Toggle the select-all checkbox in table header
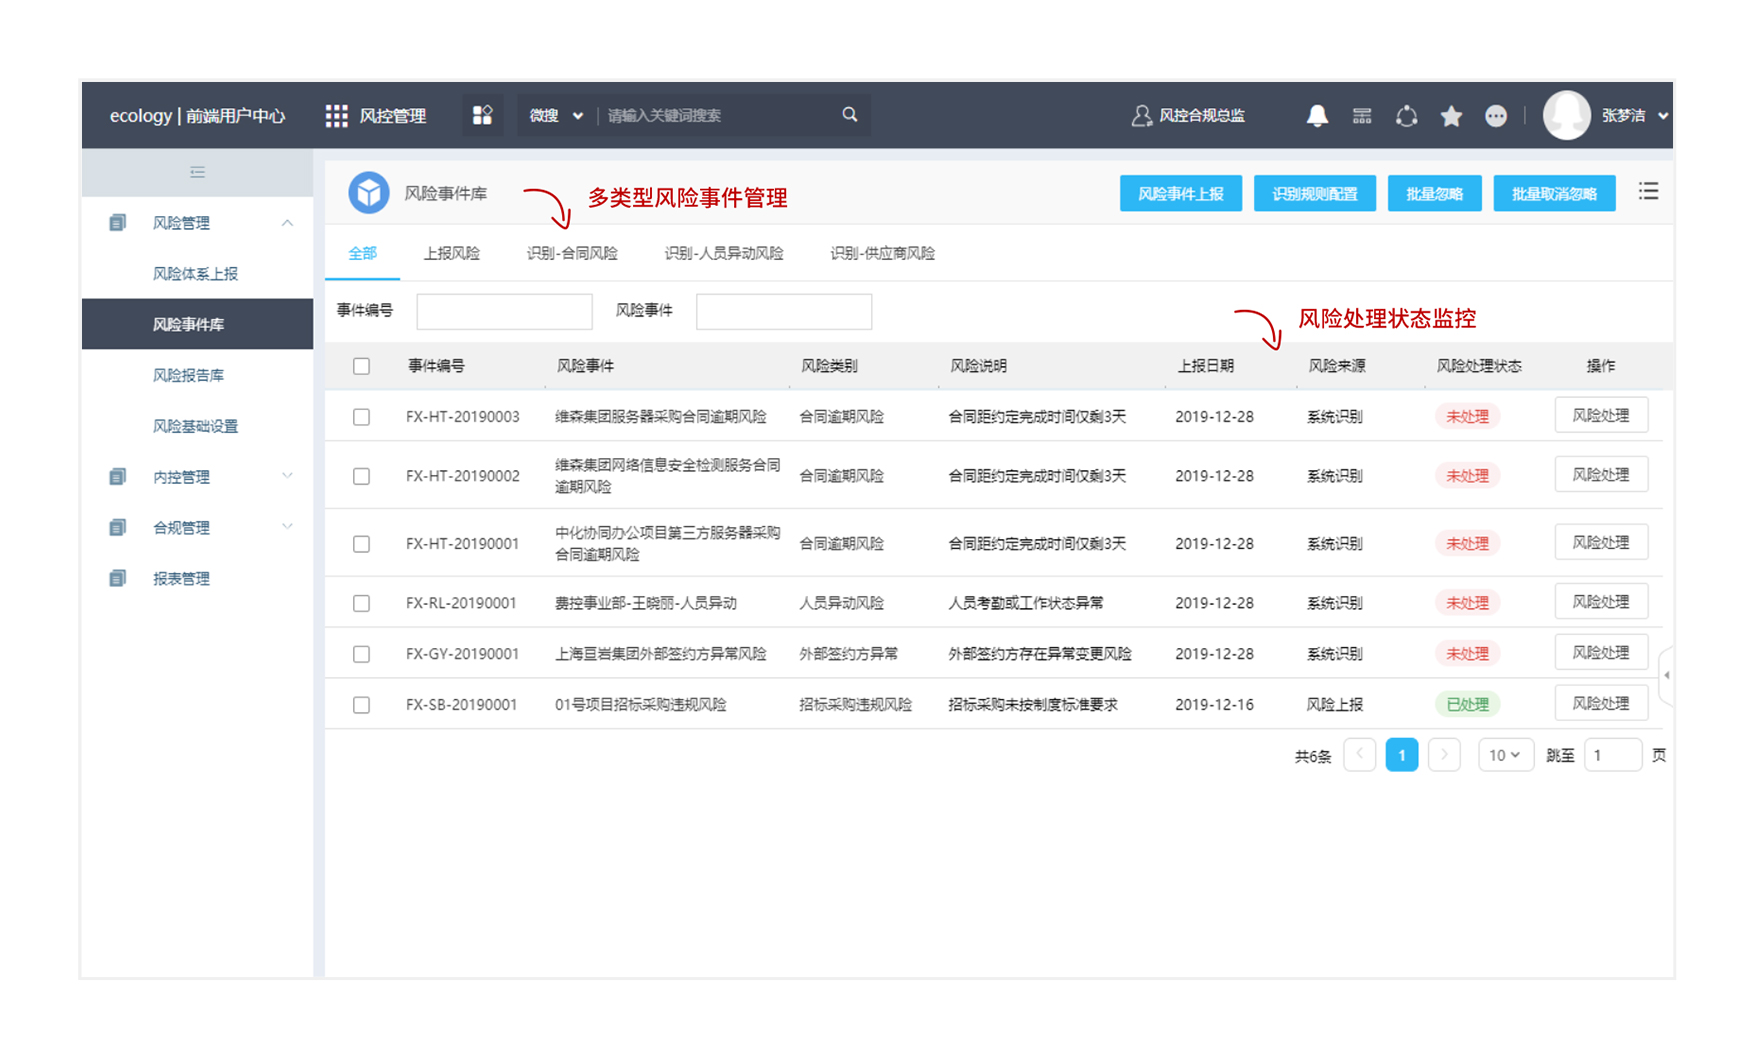Image resolution: width=1754 pixels, height=1058 pixels. coord(361,366)
